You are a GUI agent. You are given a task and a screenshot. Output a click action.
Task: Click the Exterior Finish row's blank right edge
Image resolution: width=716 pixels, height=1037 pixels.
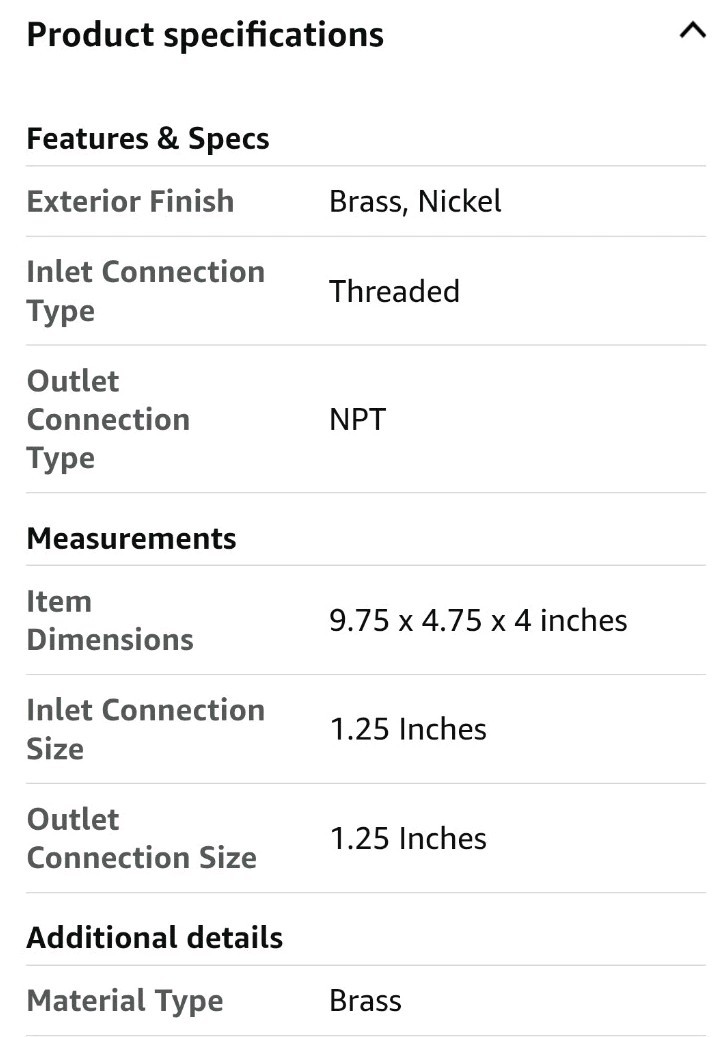pyautogui.click(x=640, y=201)
